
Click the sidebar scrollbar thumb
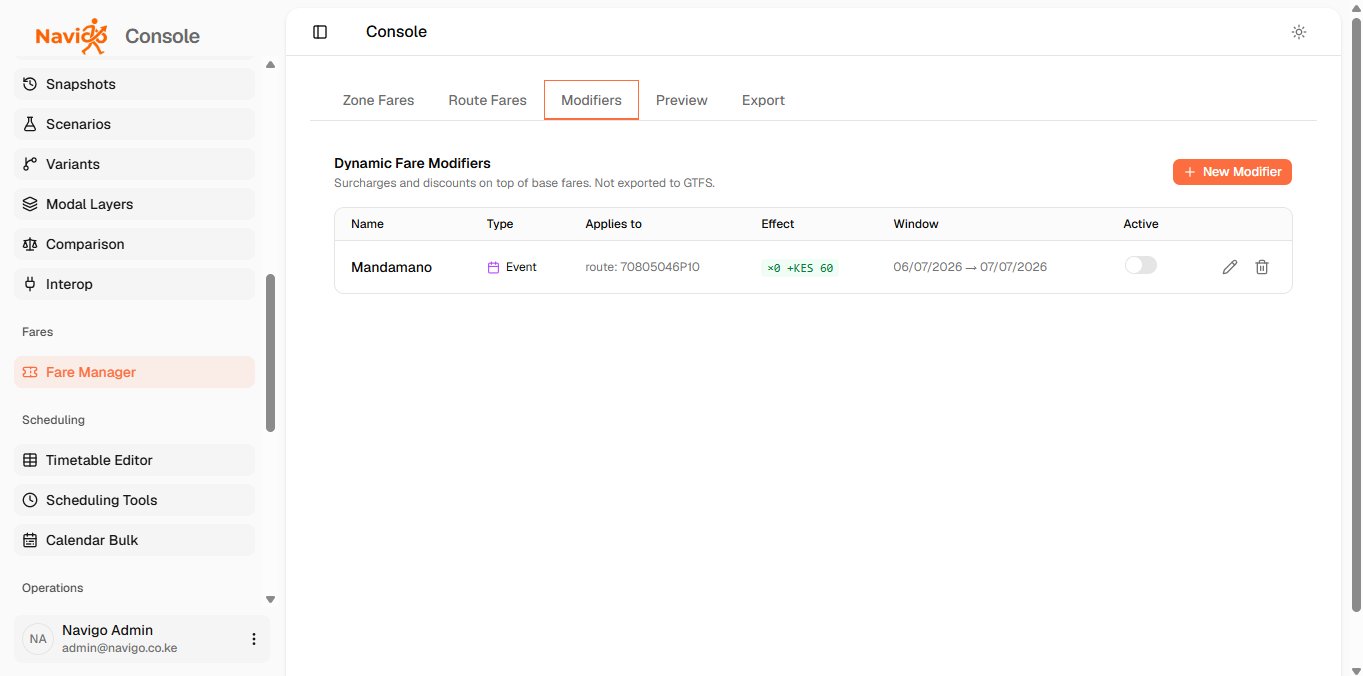tap(270, 353)
